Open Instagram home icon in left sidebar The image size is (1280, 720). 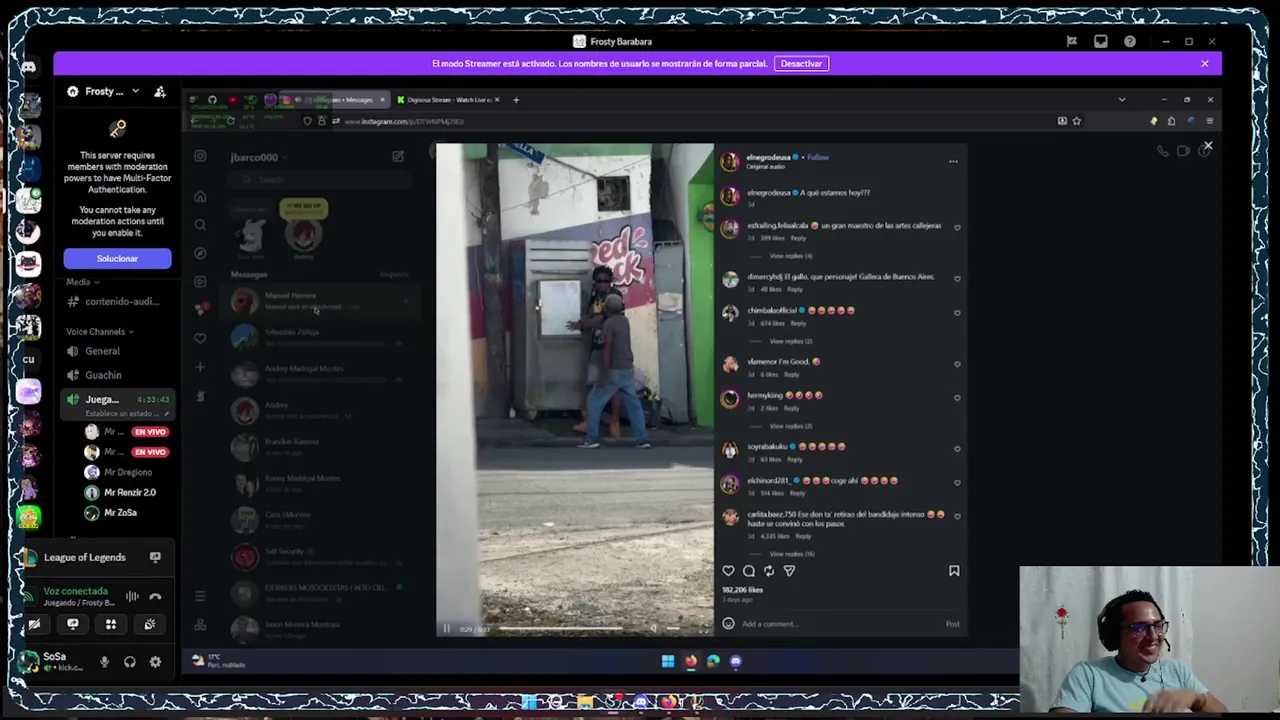click(200, 197)
